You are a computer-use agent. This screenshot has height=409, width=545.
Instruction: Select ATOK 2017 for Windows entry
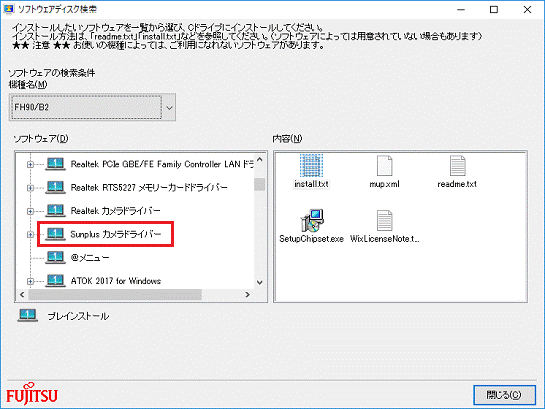click(116, 281)
